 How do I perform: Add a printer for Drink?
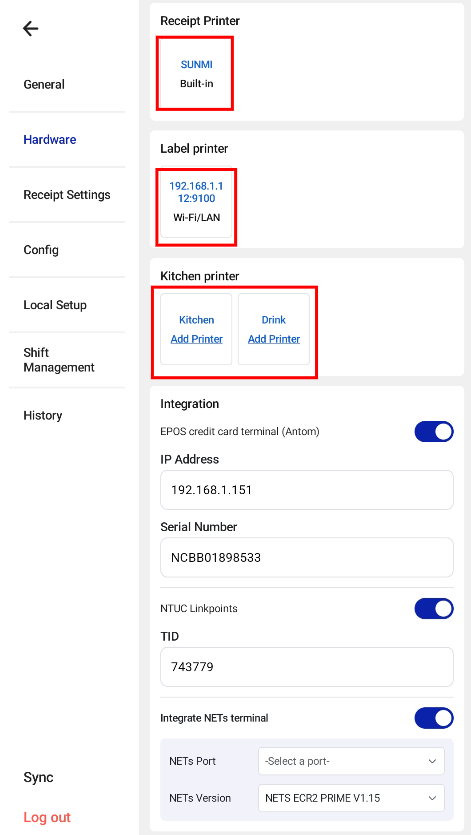coord(274,339)
